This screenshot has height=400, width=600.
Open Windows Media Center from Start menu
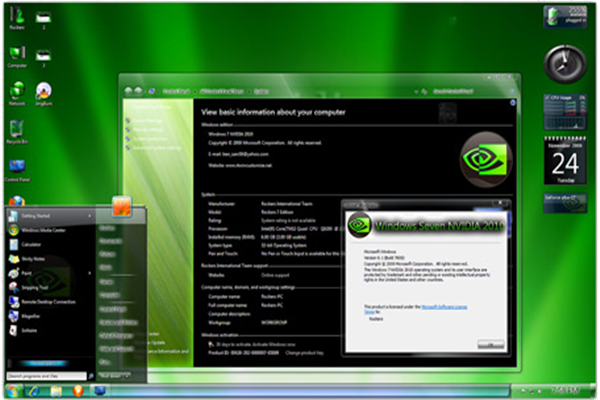51,230
